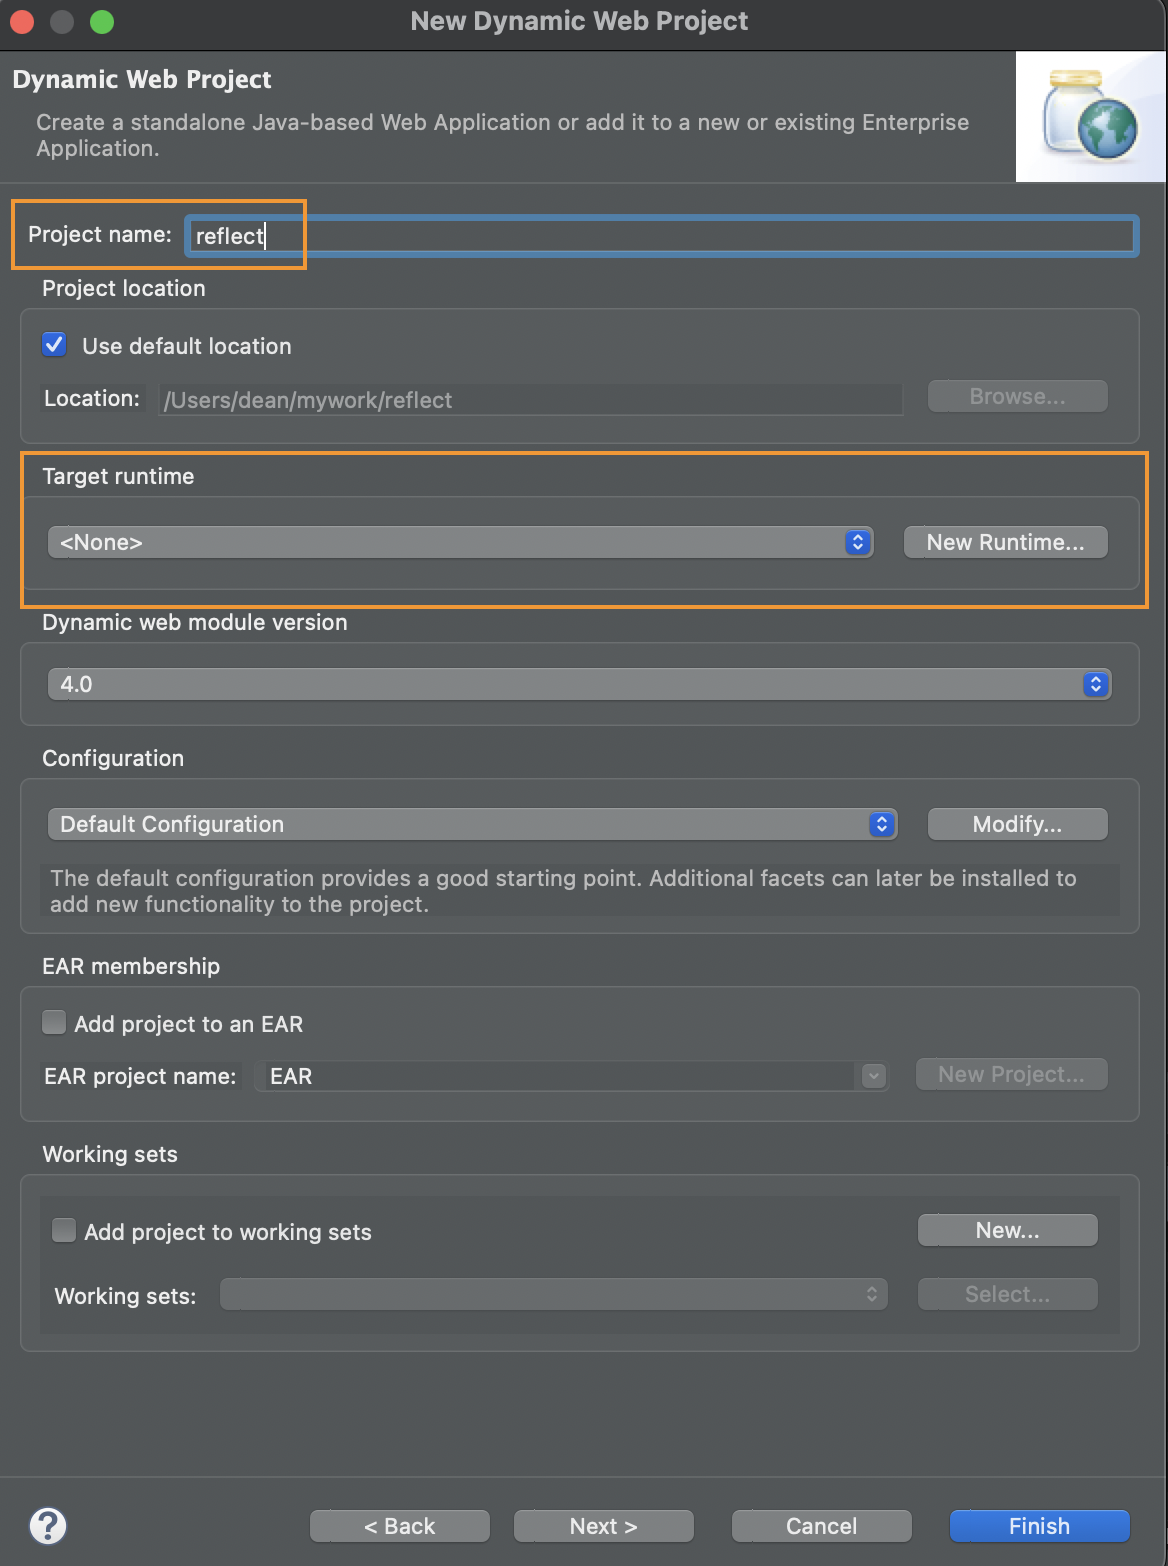Toggle the Use default location checkbox
The height and width of the screenshot is (1566, 1168).
[x=54, y=345]
